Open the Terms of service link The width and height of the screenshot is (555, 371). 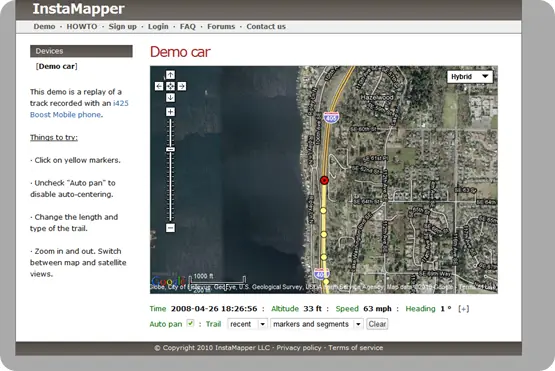point(355,348)
